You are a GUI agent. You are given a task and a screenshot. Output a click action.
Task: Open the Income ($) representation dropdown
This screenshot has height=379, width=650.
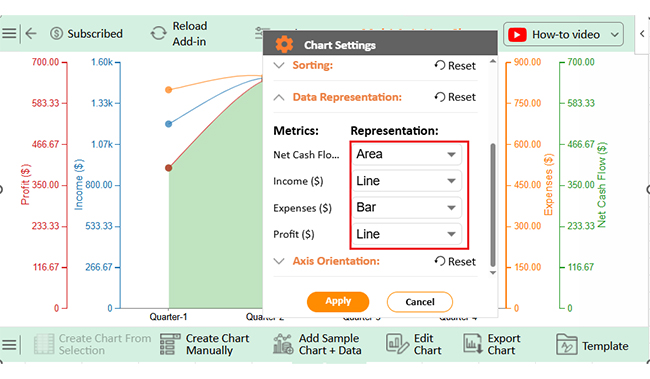point(407,181)
